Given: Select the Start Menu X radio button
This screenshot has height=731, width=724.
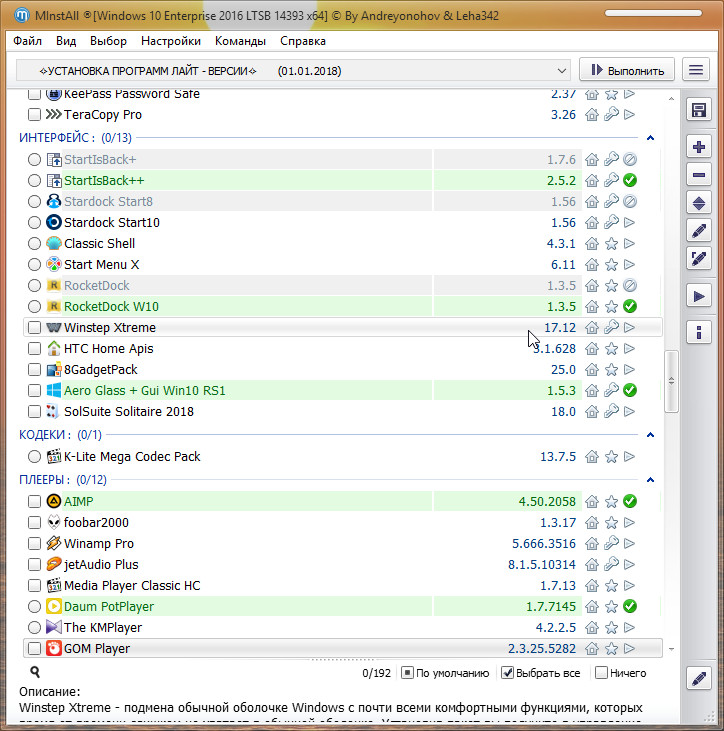Looking at the screenshot, I should click(x=34, y=264).
